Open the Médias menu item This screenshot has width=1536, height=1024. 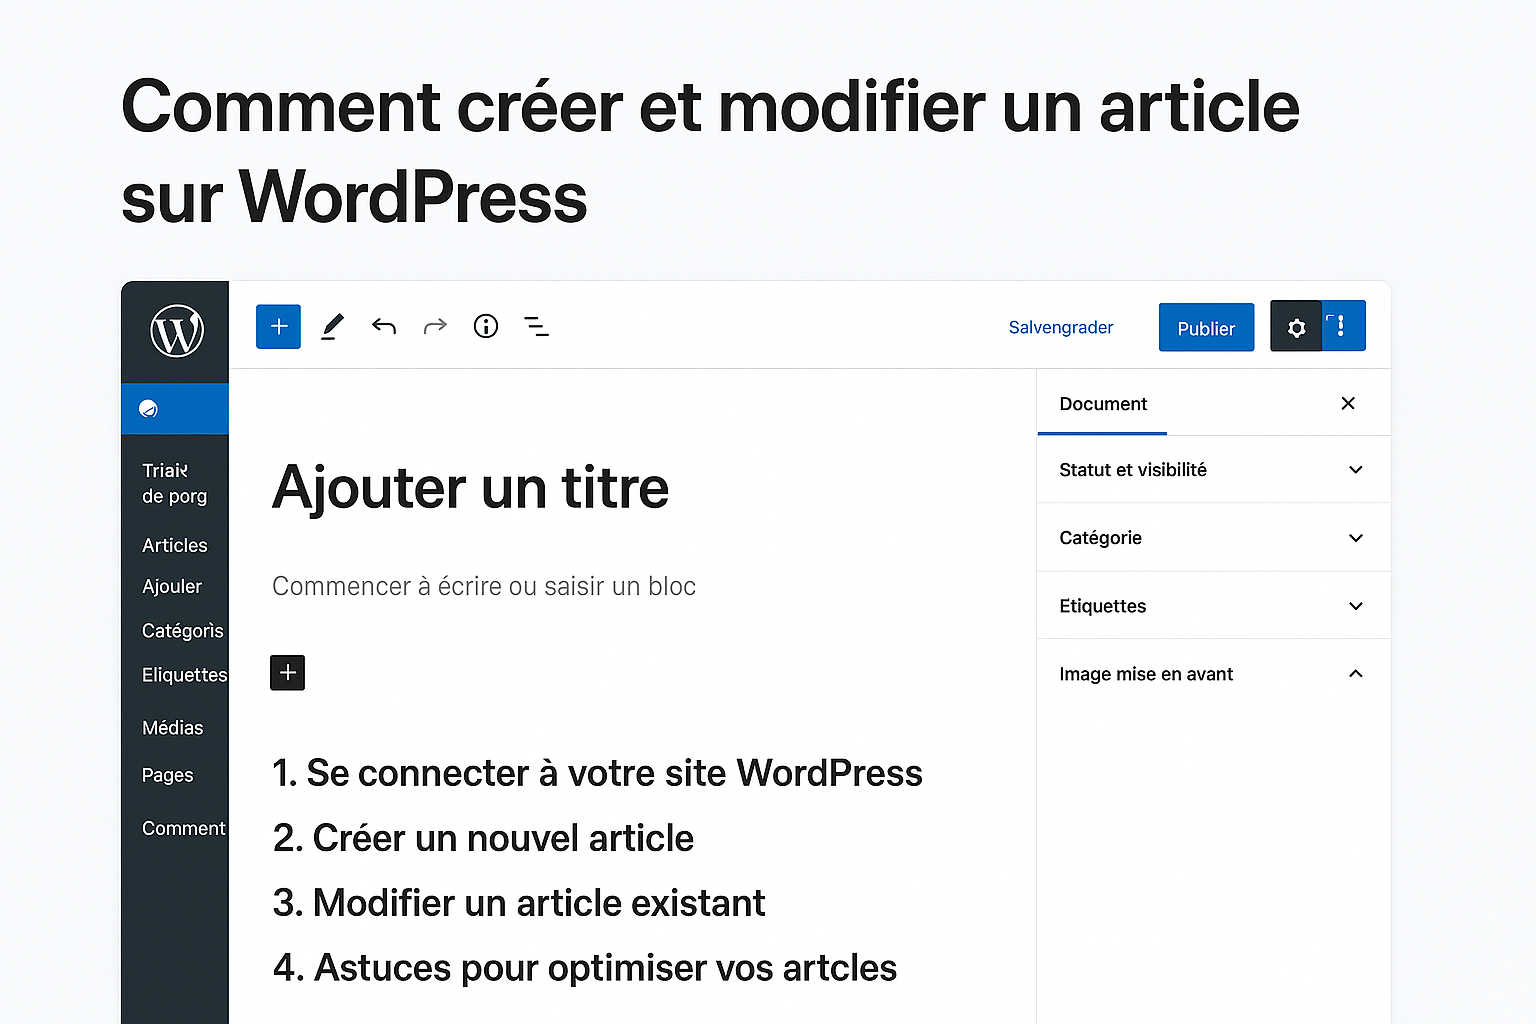[172, 727]
